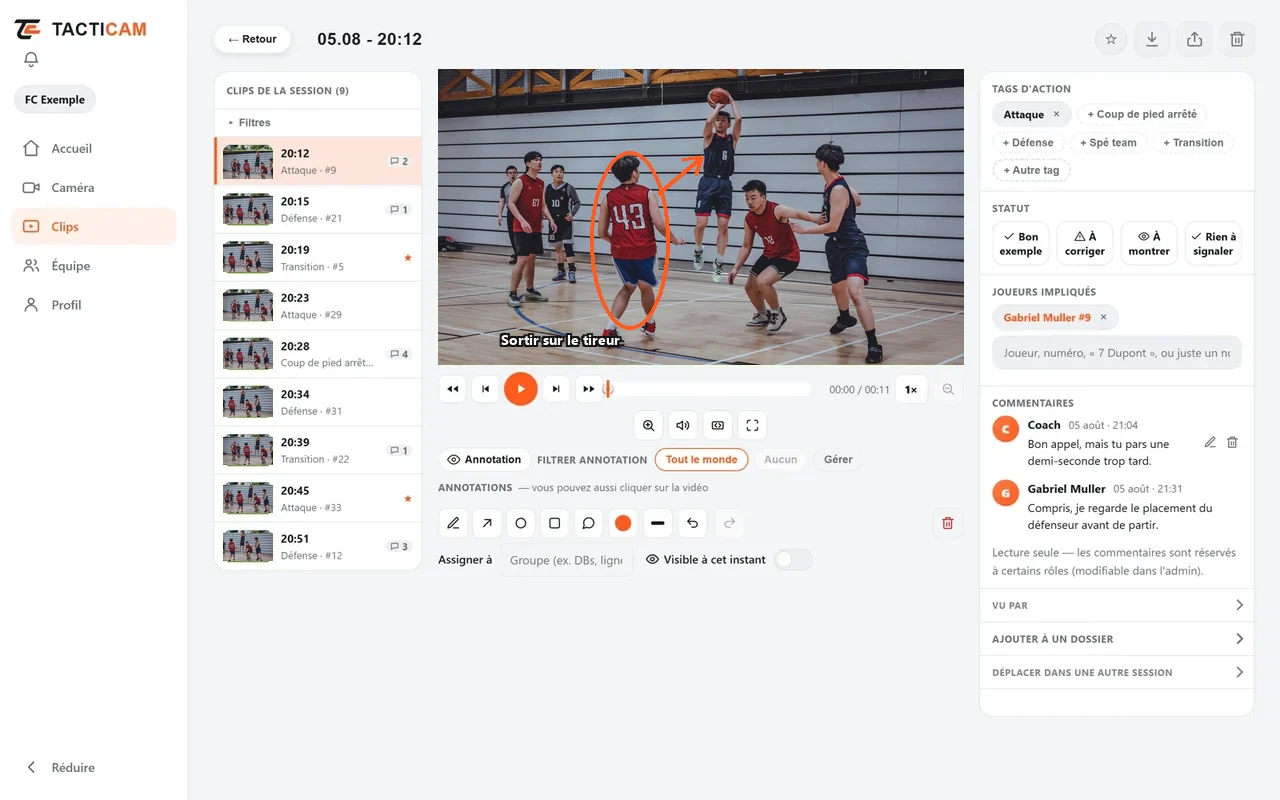Set status to 'À montrer'
The height and width of the screenshot is (800, 1280).
[x=1149, y=244]
